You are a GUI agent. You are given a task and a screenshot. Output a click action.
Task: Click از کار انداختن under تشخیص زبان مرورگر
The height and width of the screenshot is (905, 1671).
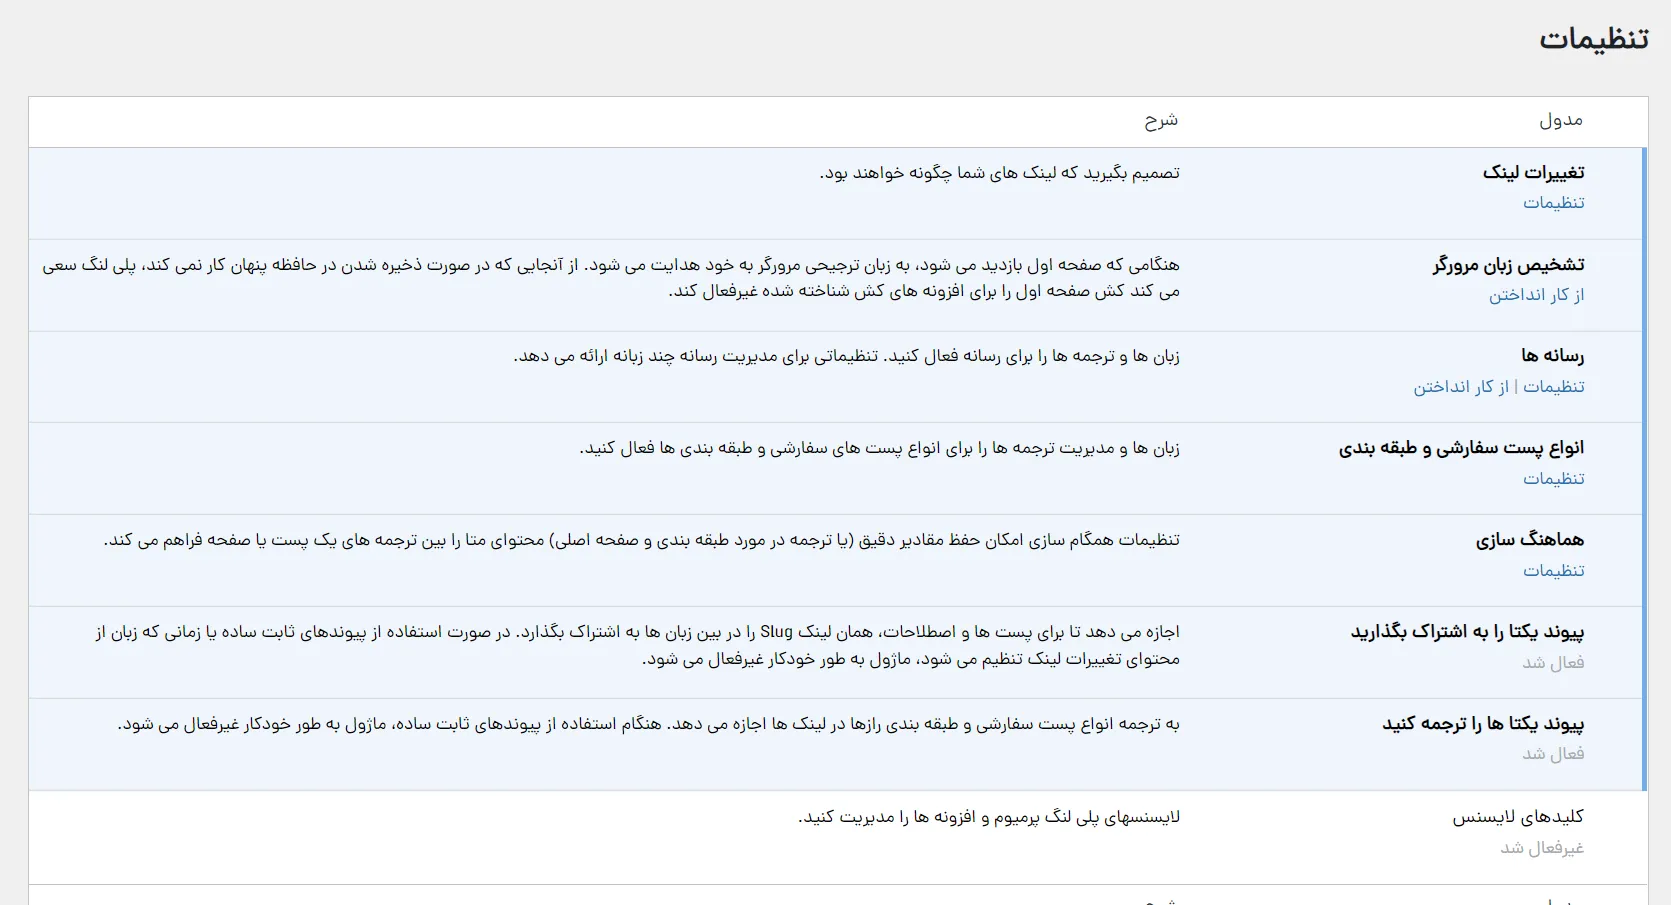tap(1536, 295)
